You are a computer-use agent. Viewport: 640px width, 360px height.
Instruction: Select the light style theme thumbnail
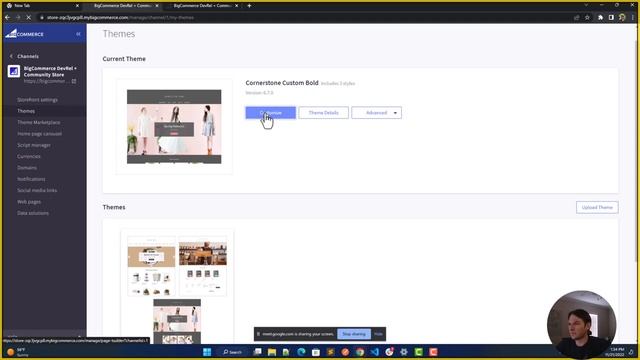(151, 266)
